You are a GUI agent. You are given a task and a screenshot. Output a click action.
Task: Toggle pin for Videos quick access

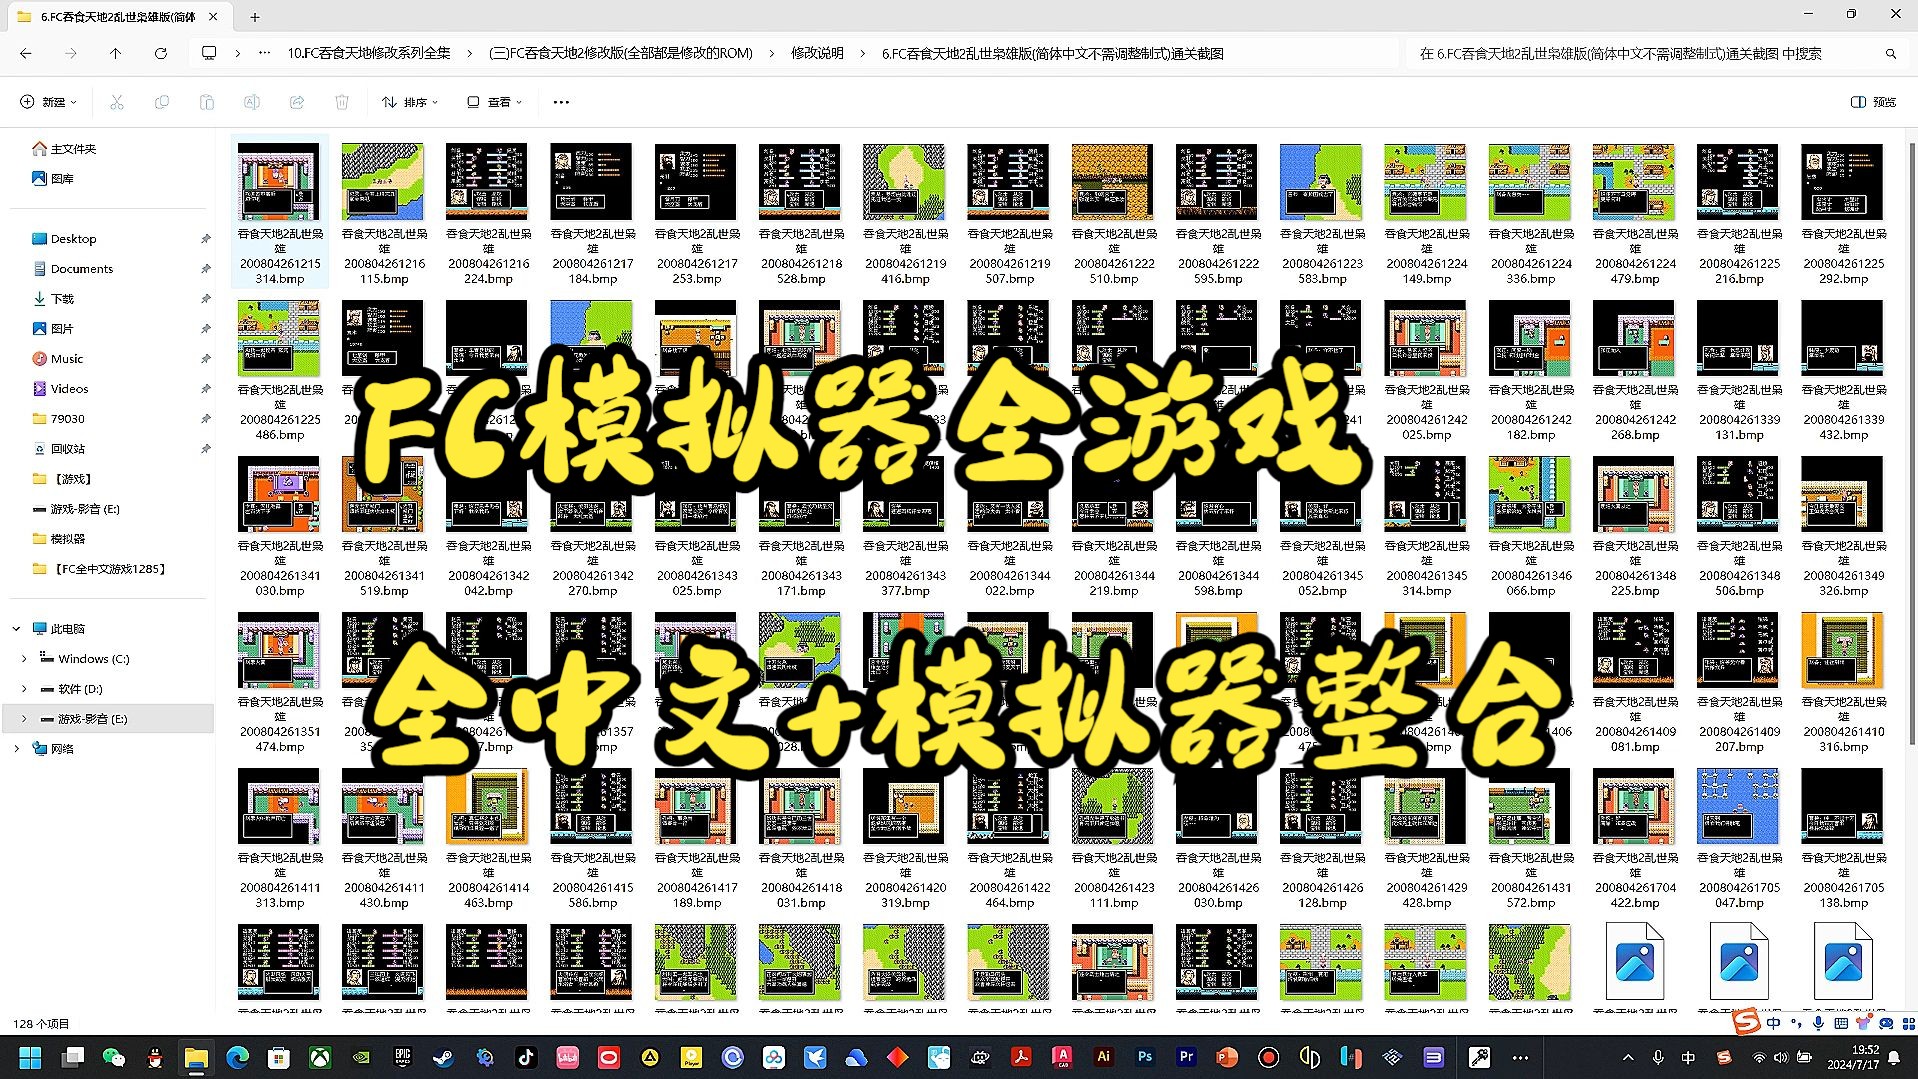pos(205,389)
